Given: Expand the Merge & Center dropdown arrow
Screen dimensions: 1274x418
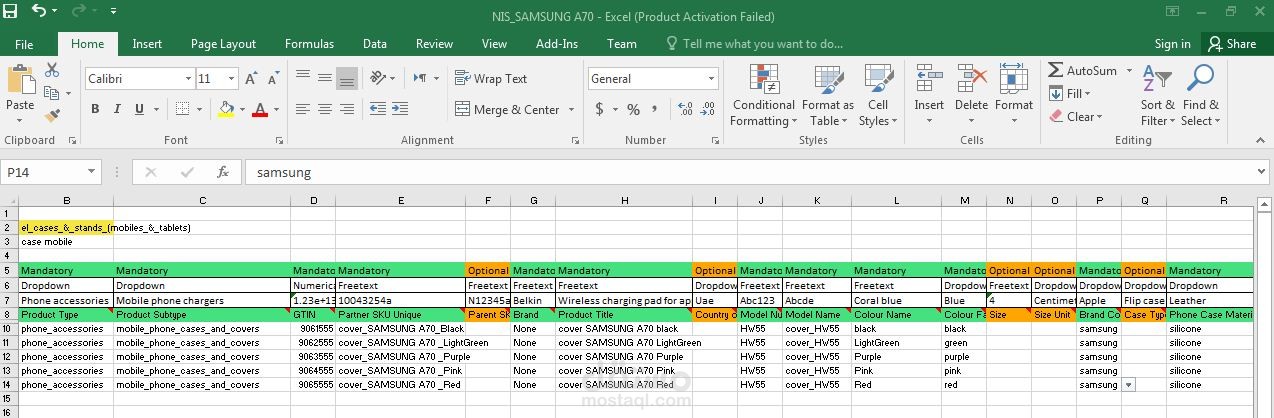Looking at the screenshot, I should point(572,110).
